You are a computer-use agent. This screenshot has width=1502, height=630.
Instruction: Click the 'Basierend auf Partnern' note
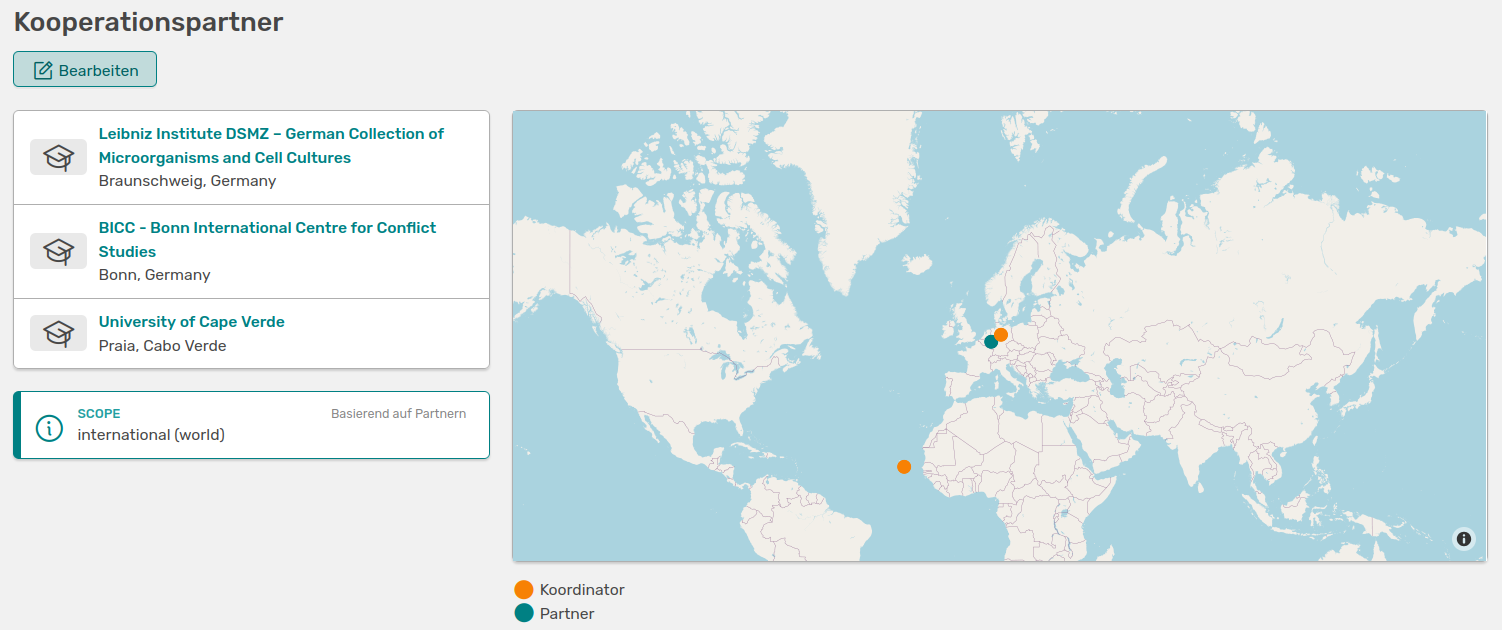(398, 414)
